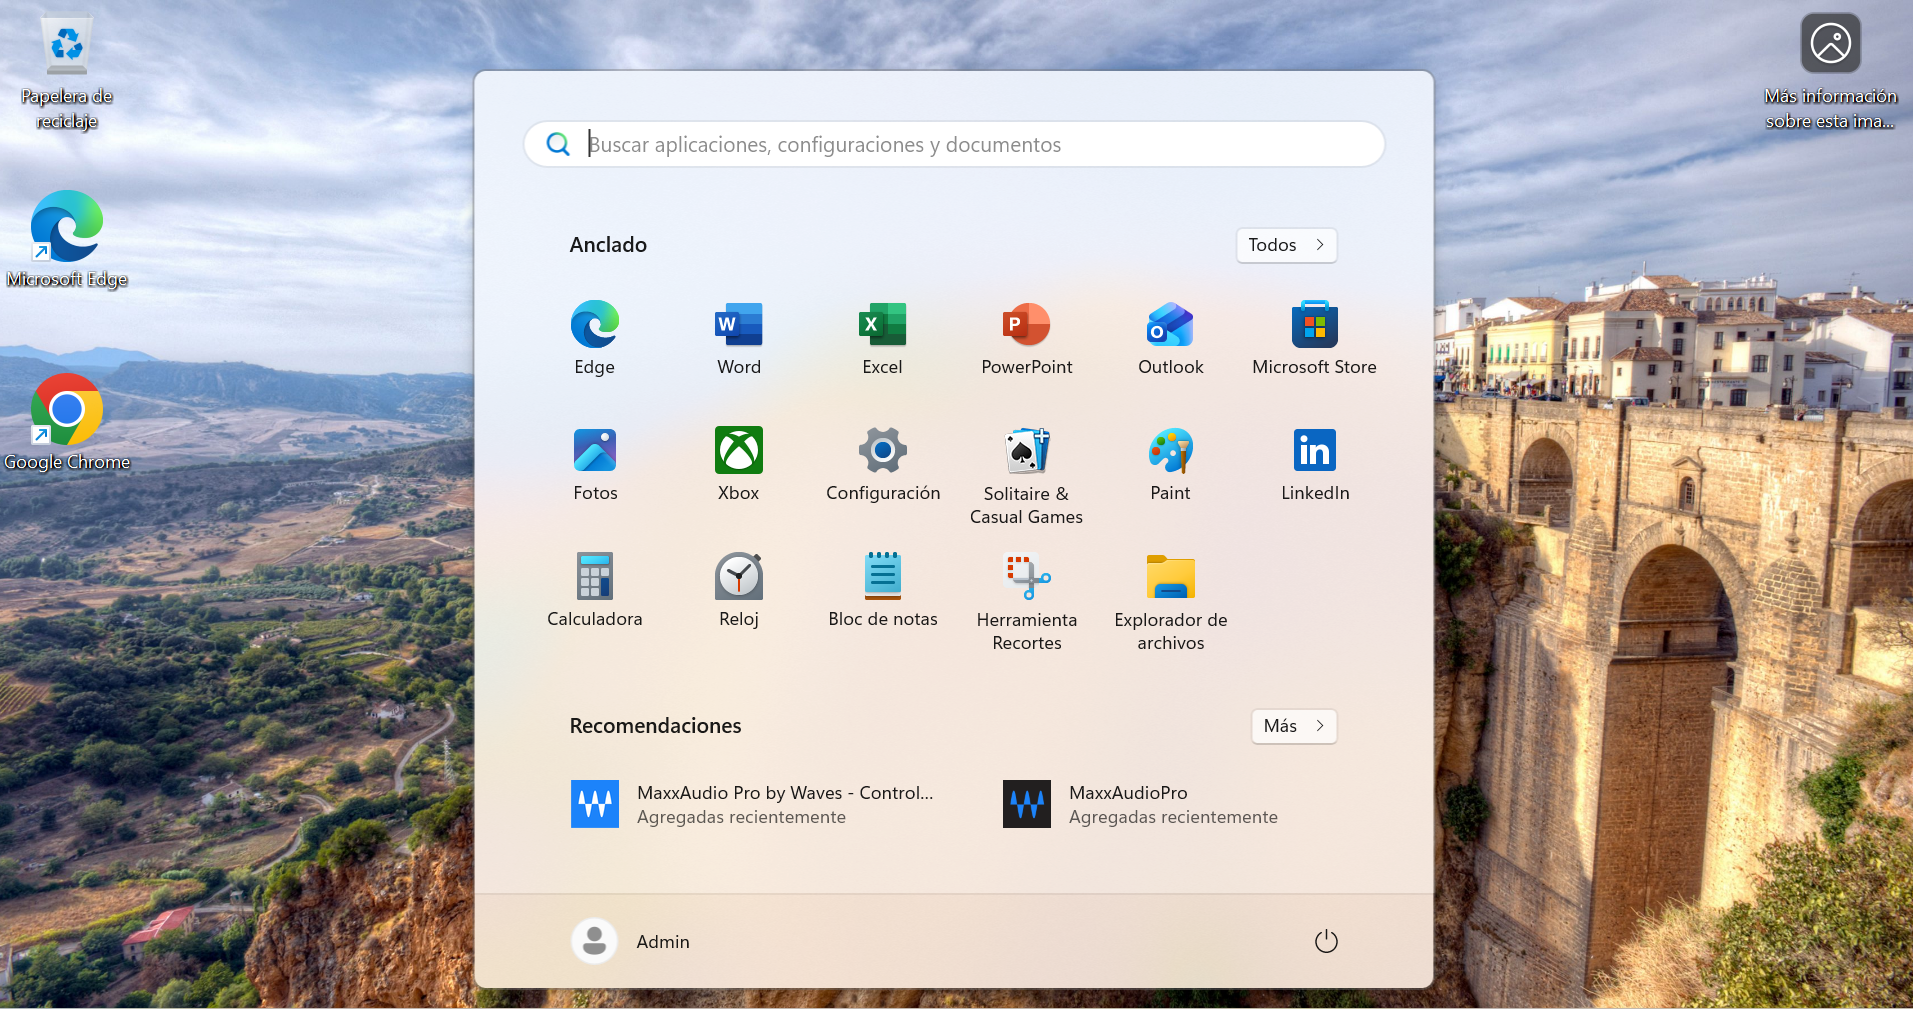Expand the Todos apps list
The height and width of the screenshot is (1009, 1913).
1286,245
